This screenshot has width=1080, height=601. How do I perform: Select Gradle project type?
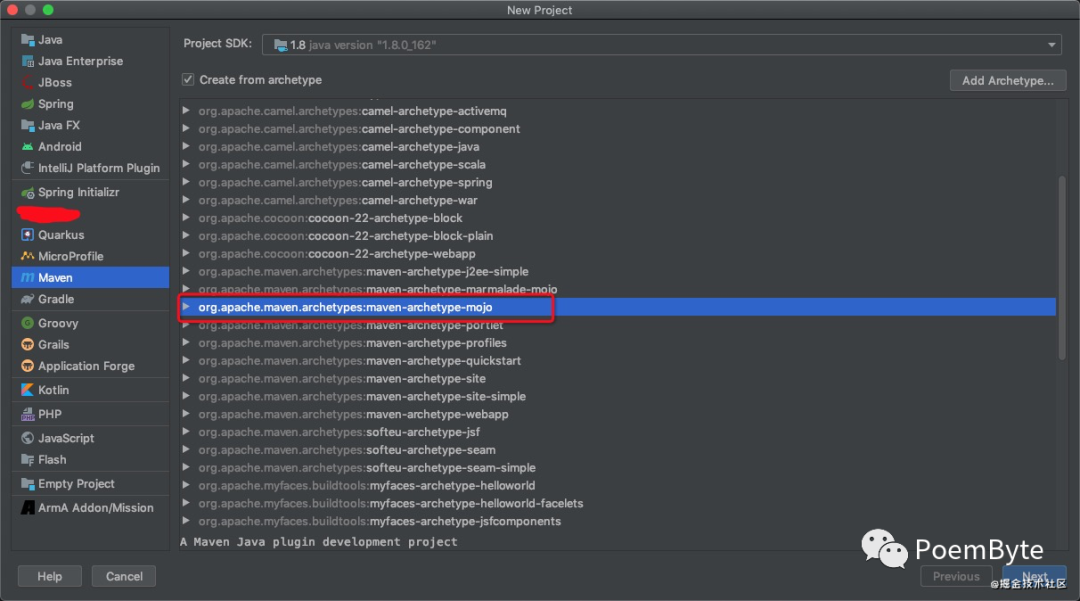[90, 299]
